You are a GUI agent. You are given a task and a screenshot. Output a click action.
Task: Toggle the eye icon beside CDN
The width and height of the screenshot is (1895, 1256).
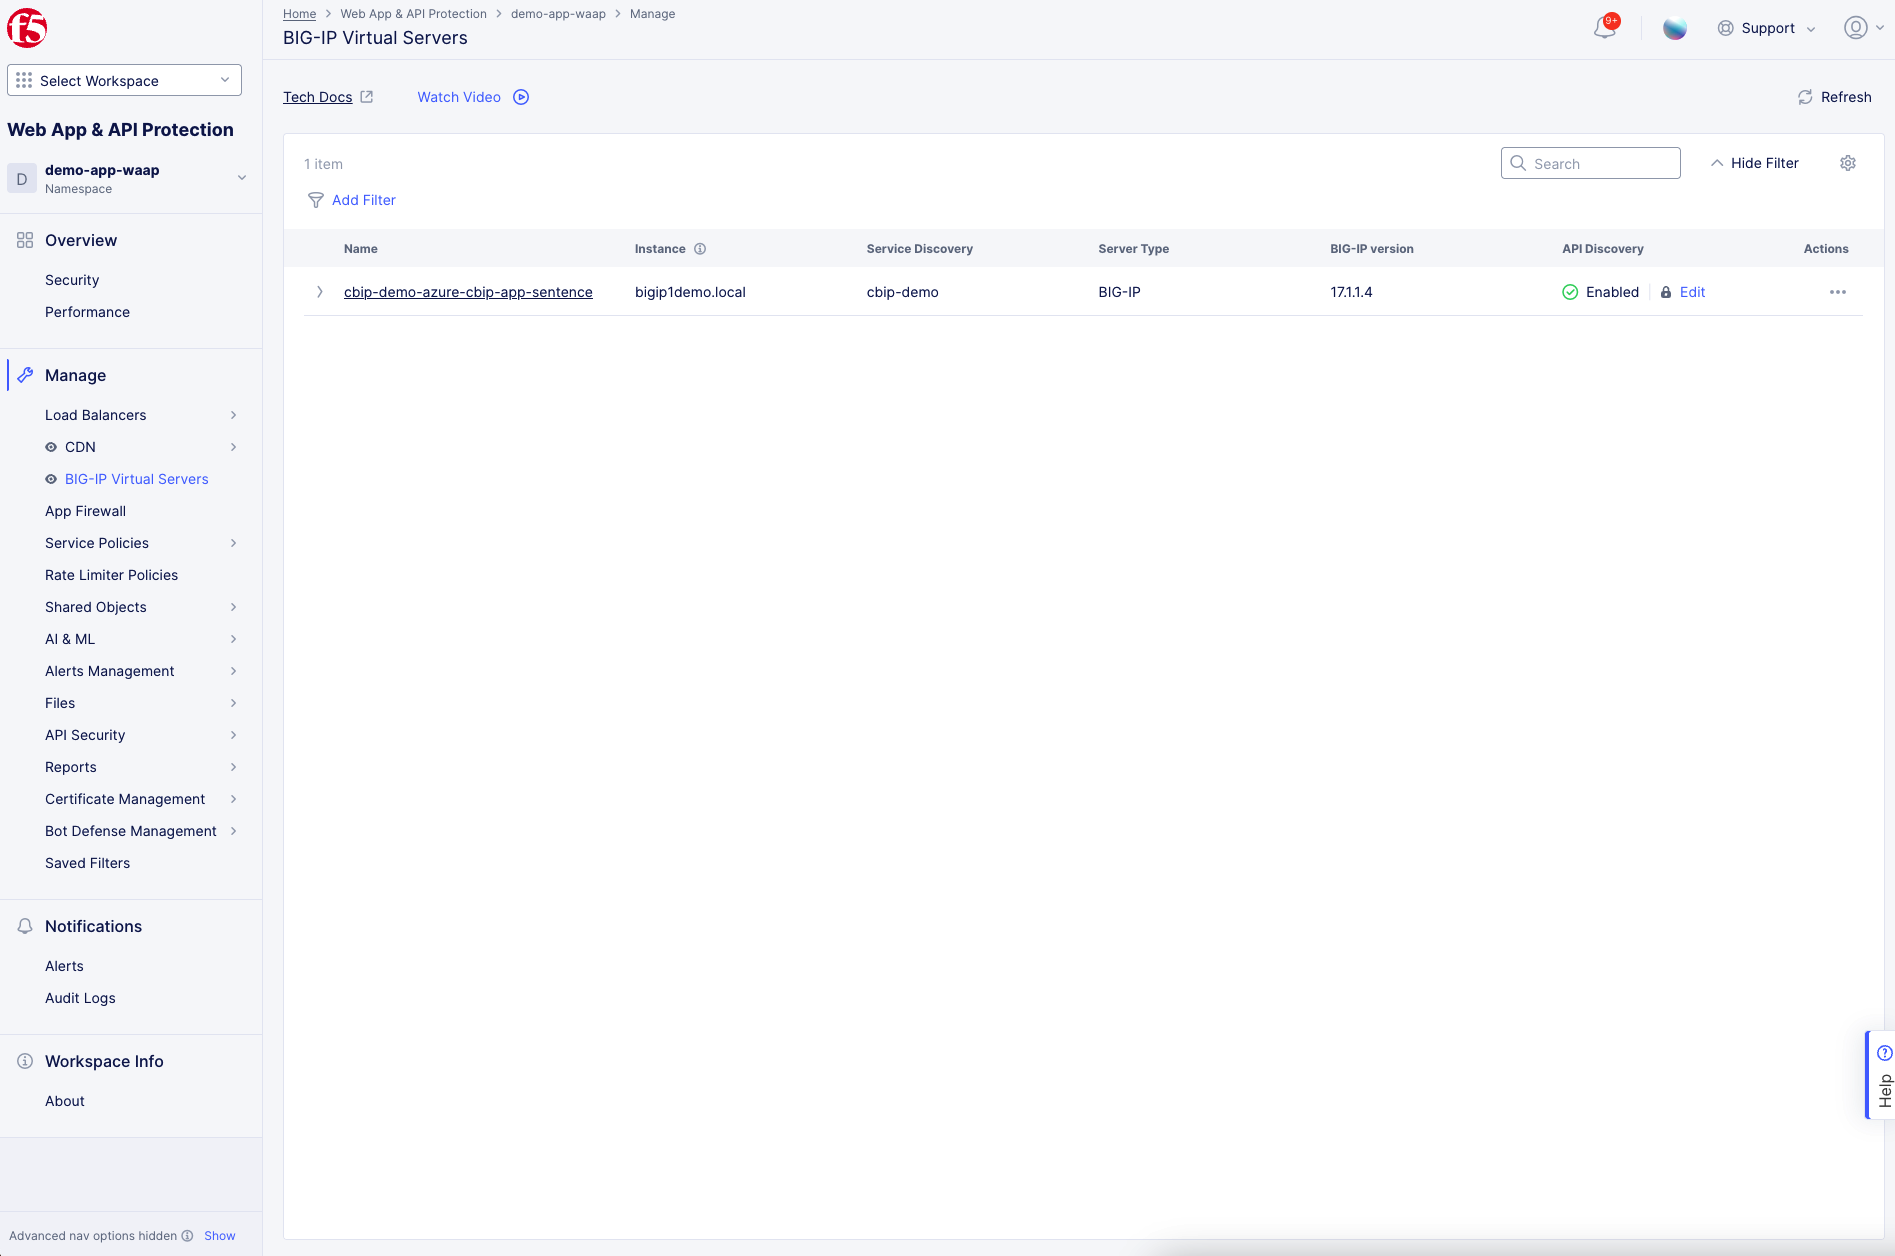click(51, 447)
